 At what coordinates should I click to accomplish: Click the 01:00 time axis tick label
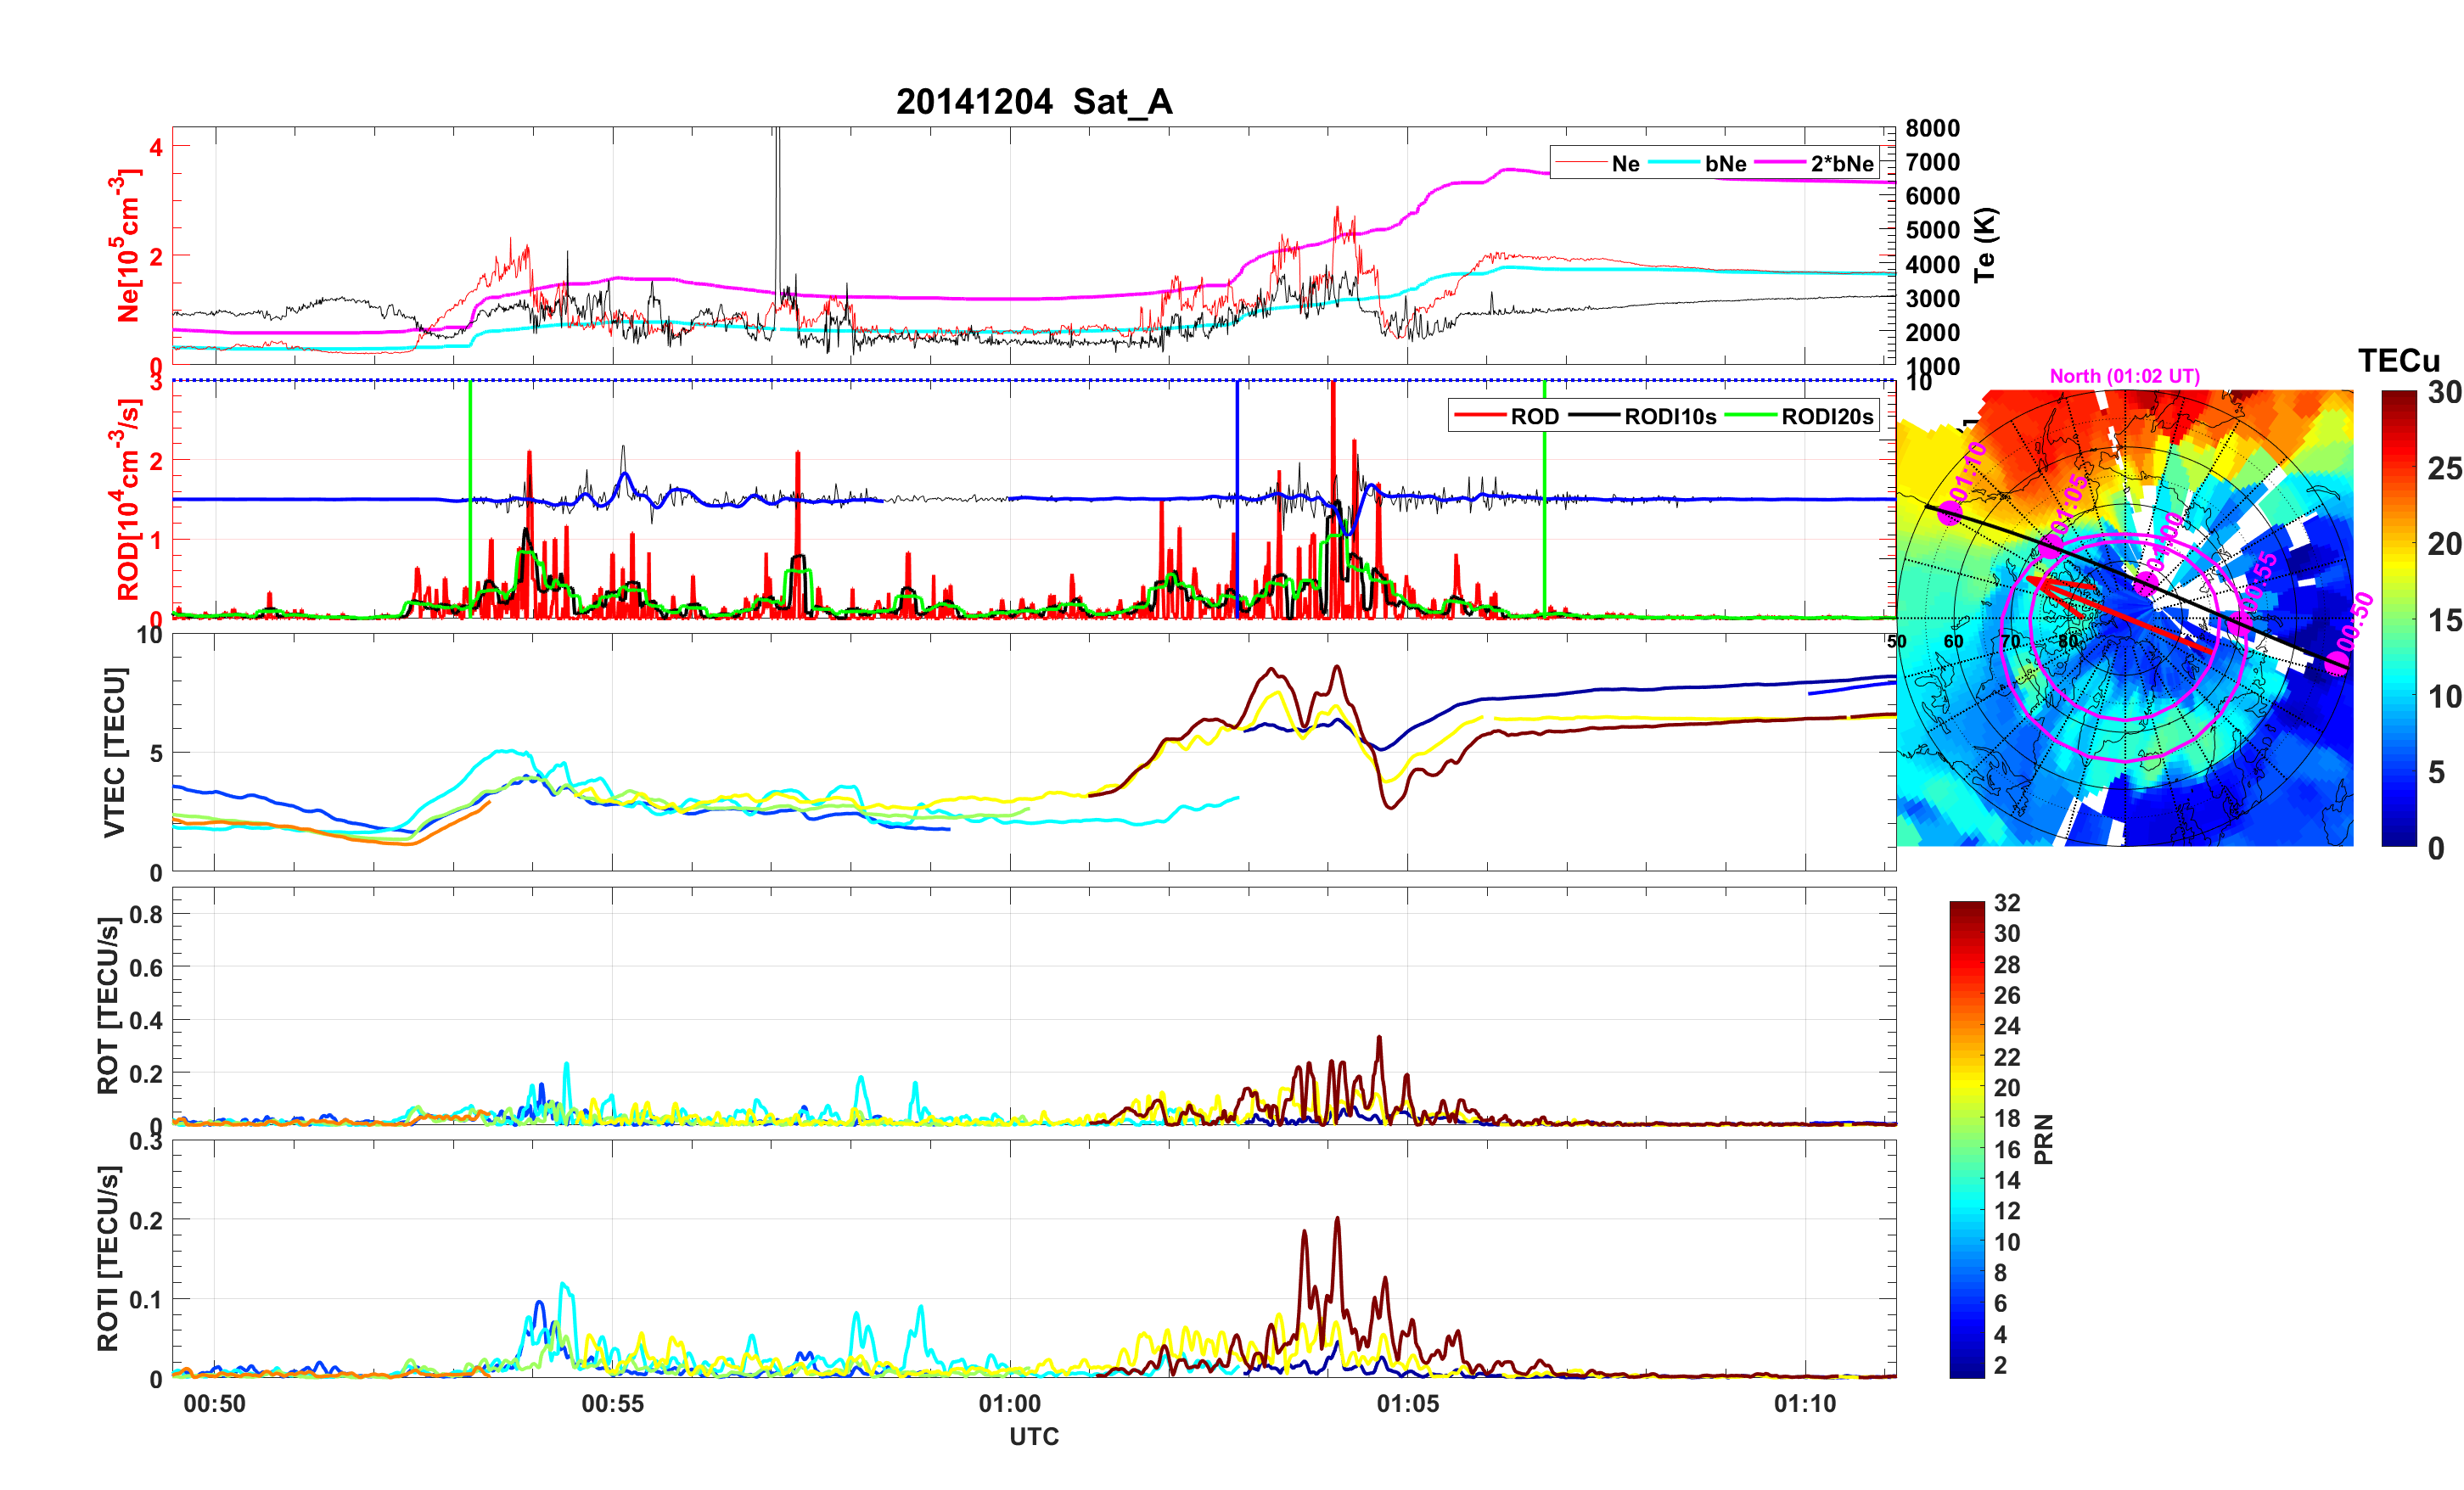click(1009, 1404)
